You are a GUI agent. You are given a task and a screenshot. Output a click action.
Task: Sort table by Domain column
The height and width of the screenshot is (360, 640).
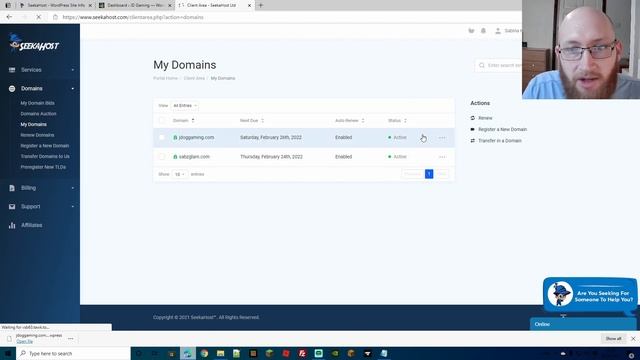[183, 120]
